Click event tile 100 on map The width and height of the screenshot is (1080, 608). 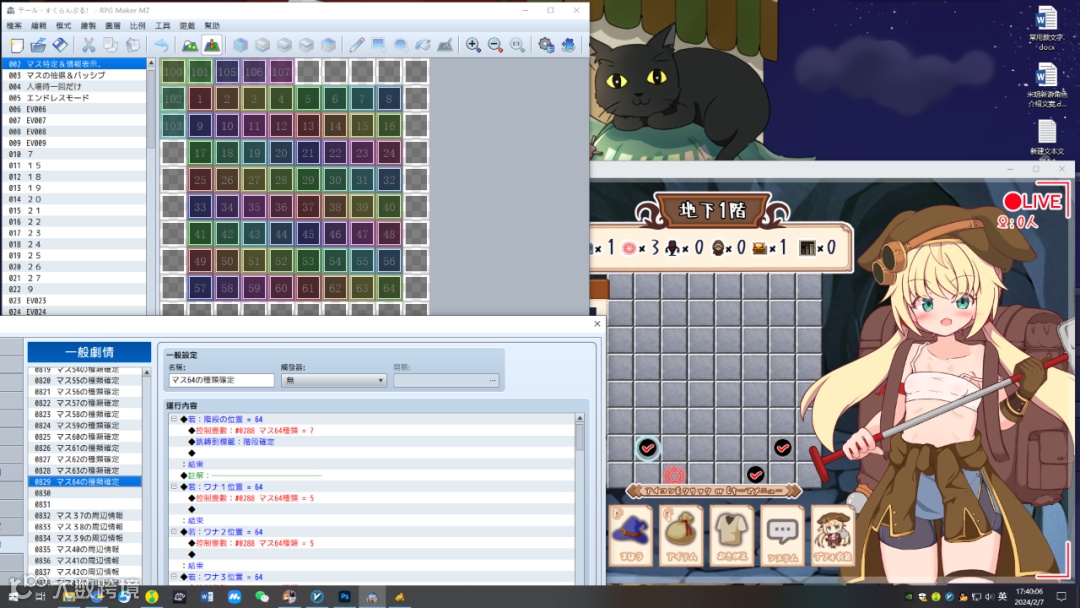(173, 72)
